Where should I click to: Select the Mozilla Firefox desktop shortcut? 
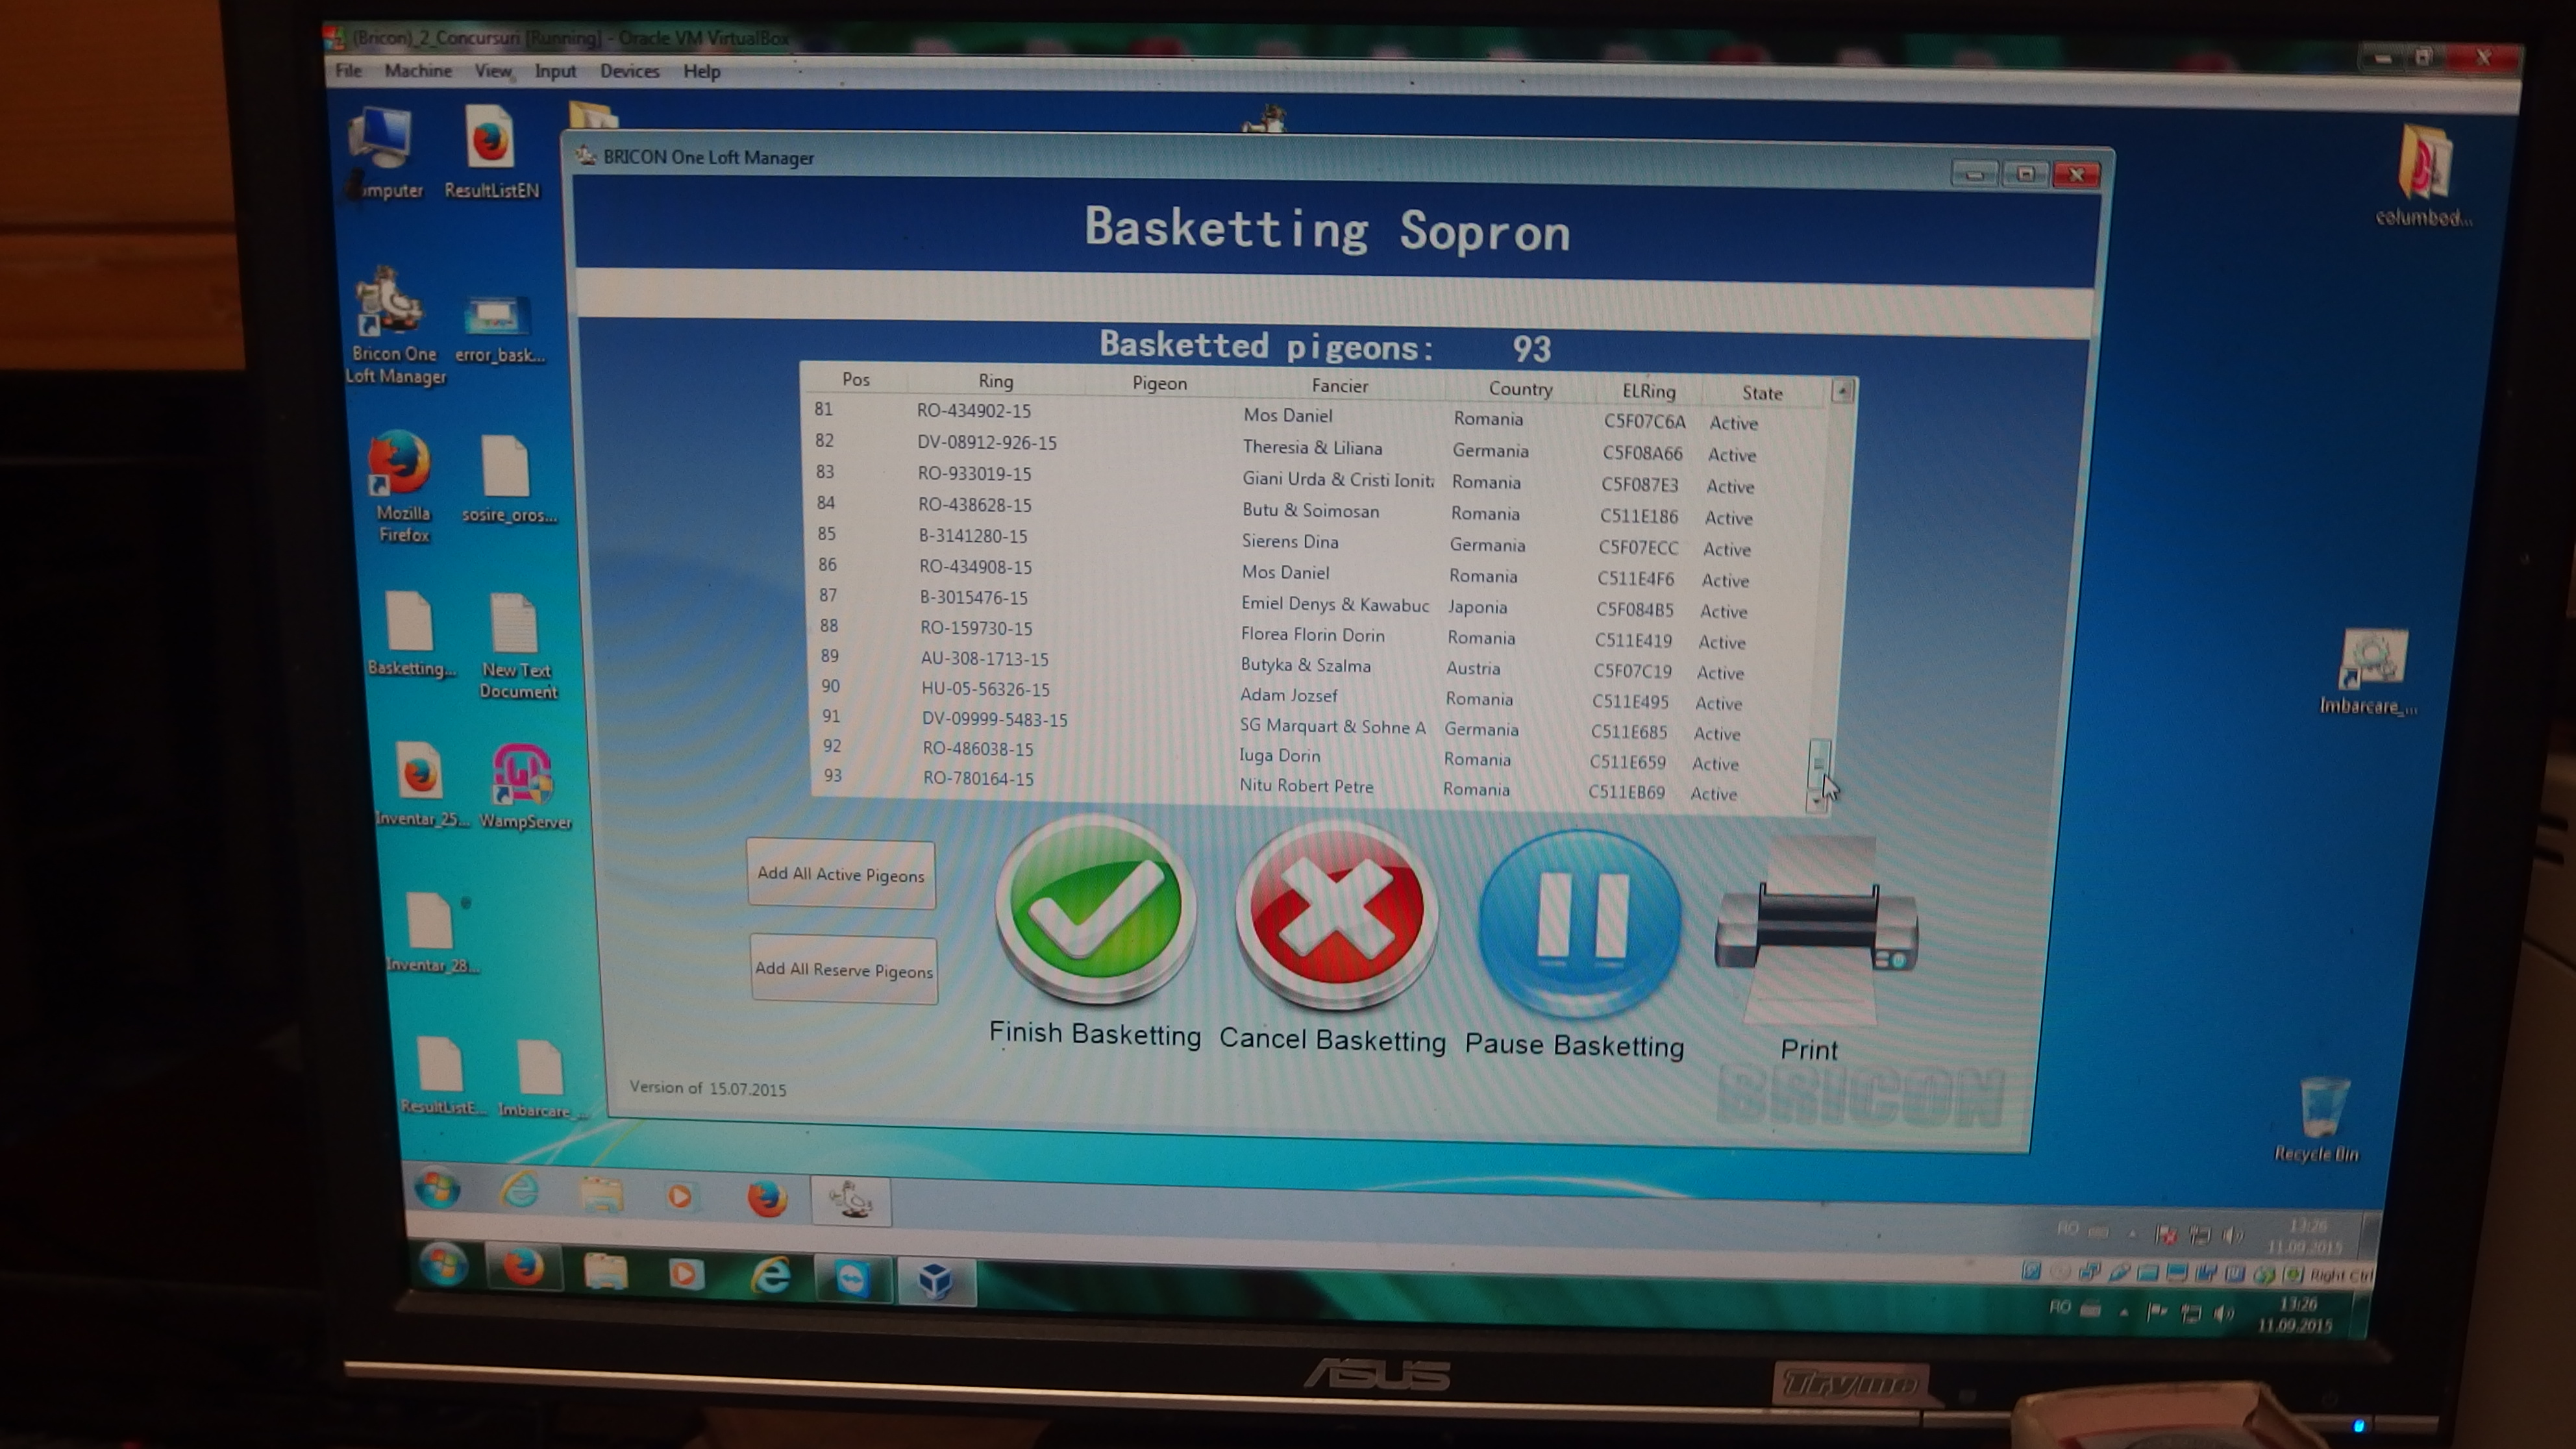(402, 487)
